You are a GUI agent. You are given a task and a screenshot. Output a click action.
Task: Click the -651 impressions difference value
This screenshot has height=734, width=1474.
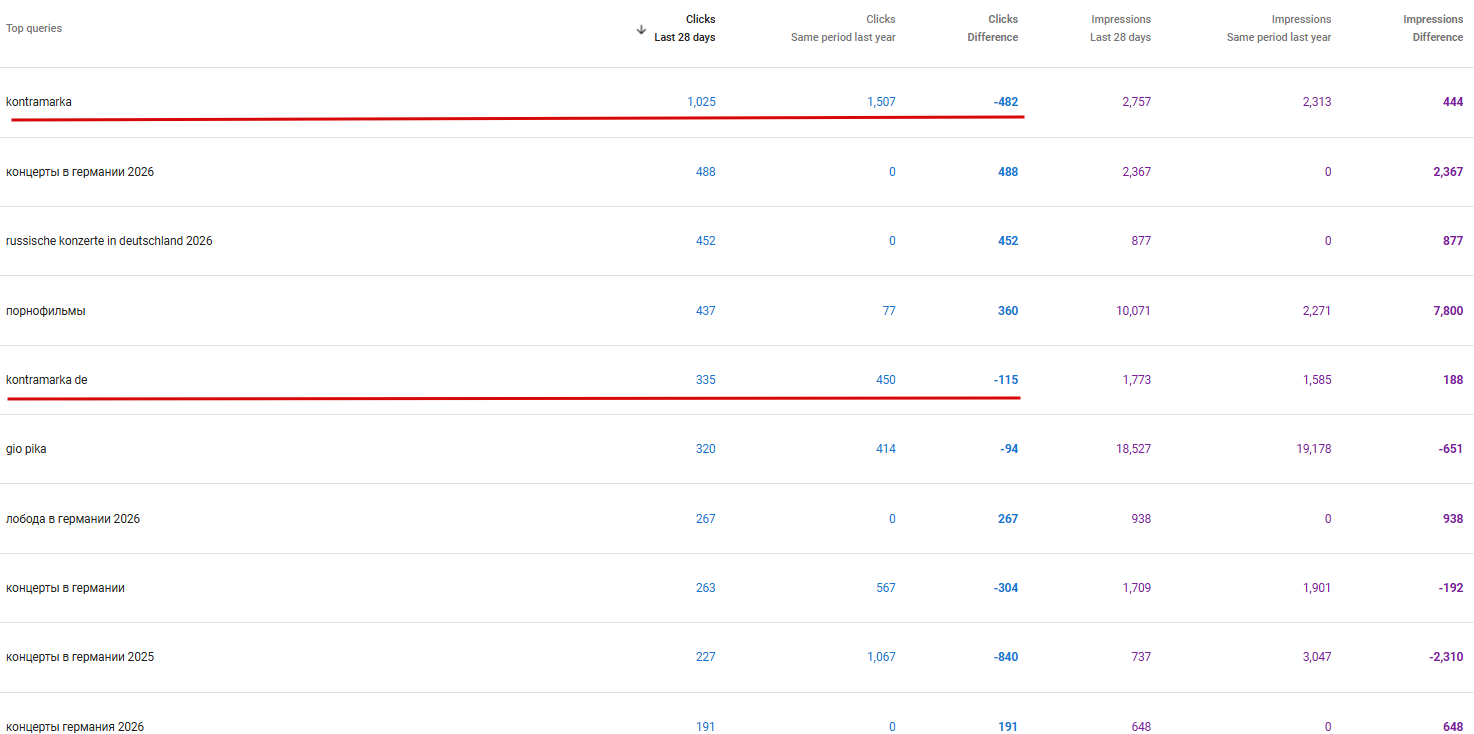click(1451, 449)
